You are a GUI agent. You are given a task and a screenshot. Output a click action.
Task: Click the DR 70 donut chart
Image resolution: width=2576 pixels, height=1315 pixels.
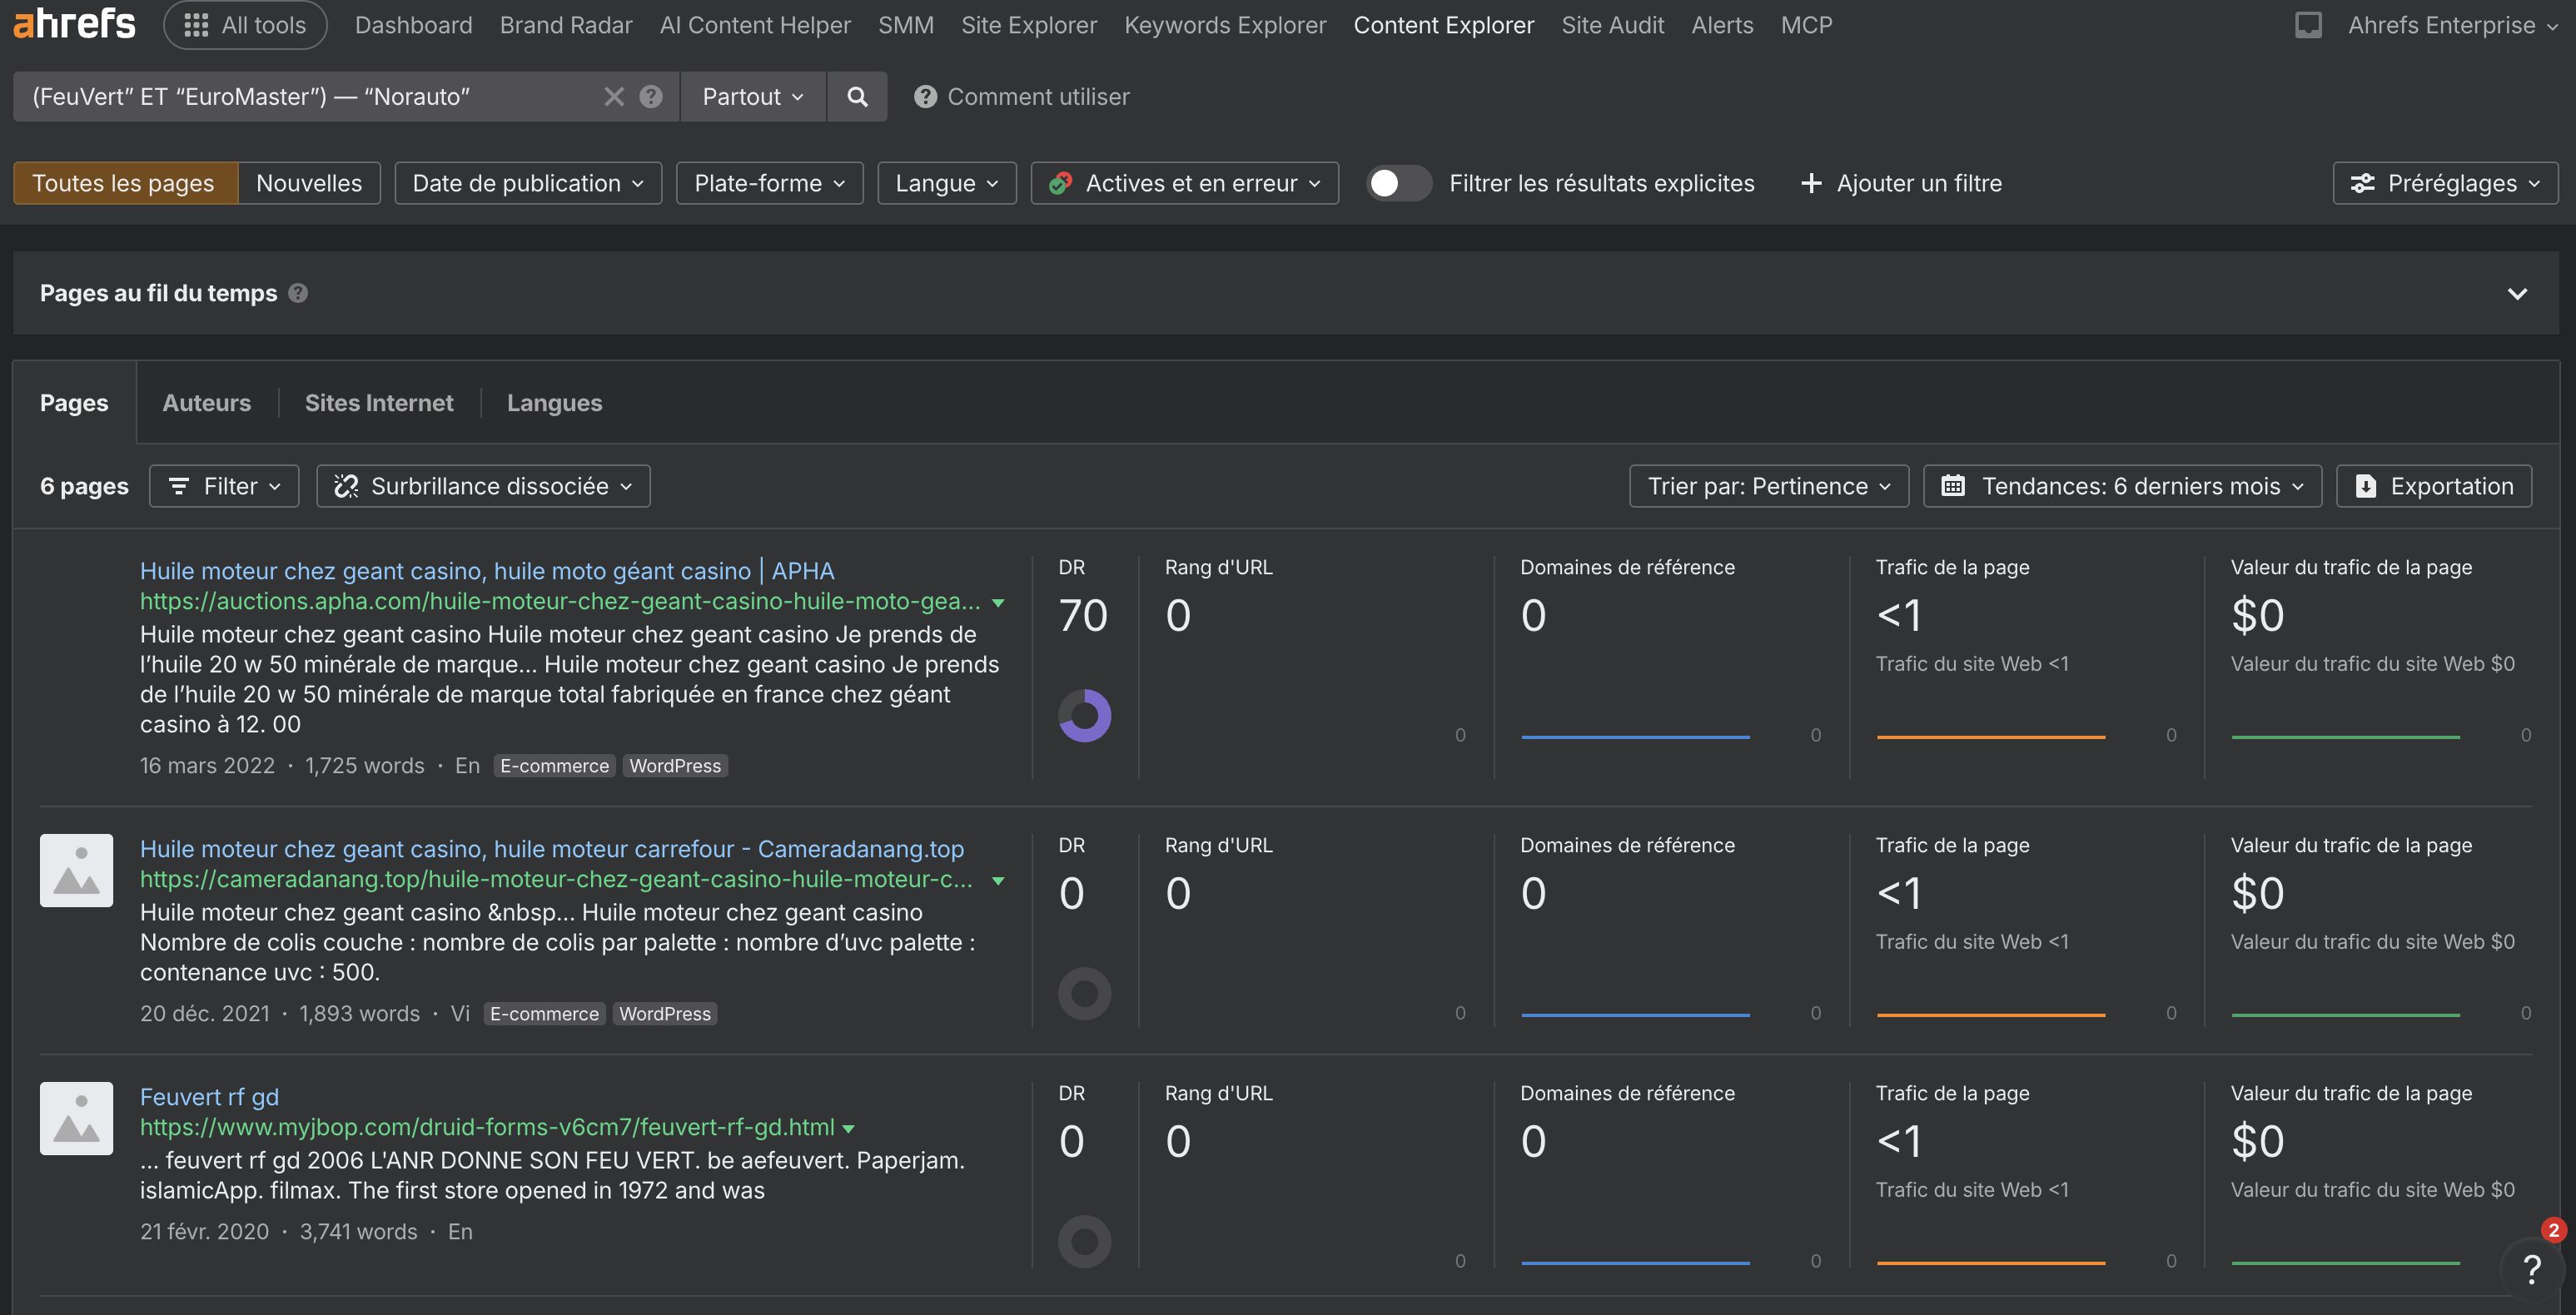point(1084,716)
